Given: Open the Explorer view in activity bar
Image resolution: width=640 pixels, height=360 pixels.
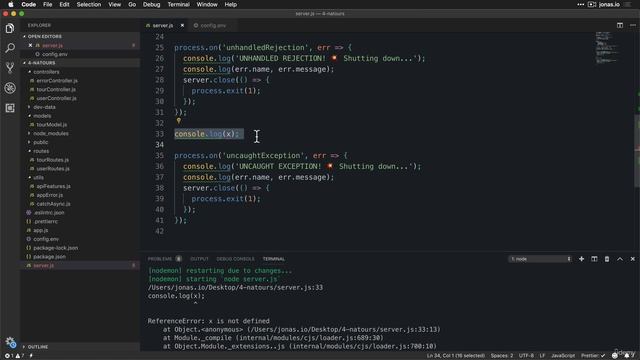Looking at the screenshot, I should tap(10, 28).
